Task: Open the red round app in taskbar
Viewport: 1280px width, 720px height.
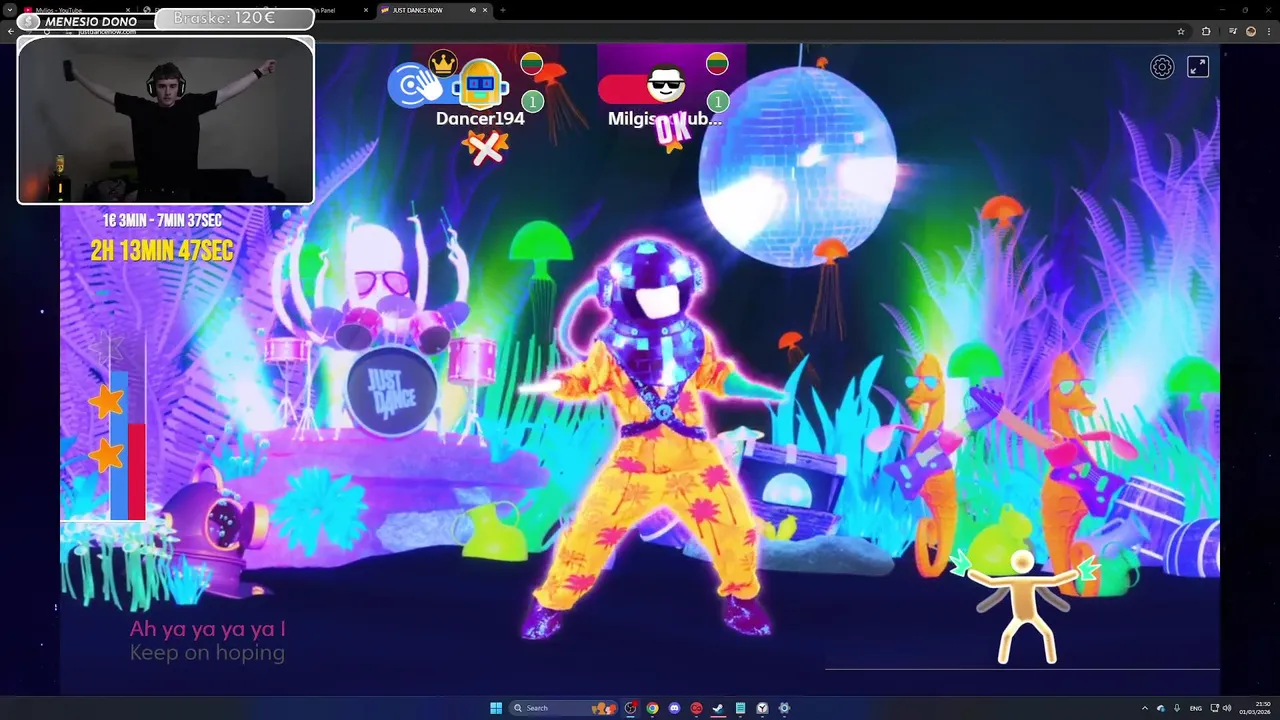Action: coord(696,708)
